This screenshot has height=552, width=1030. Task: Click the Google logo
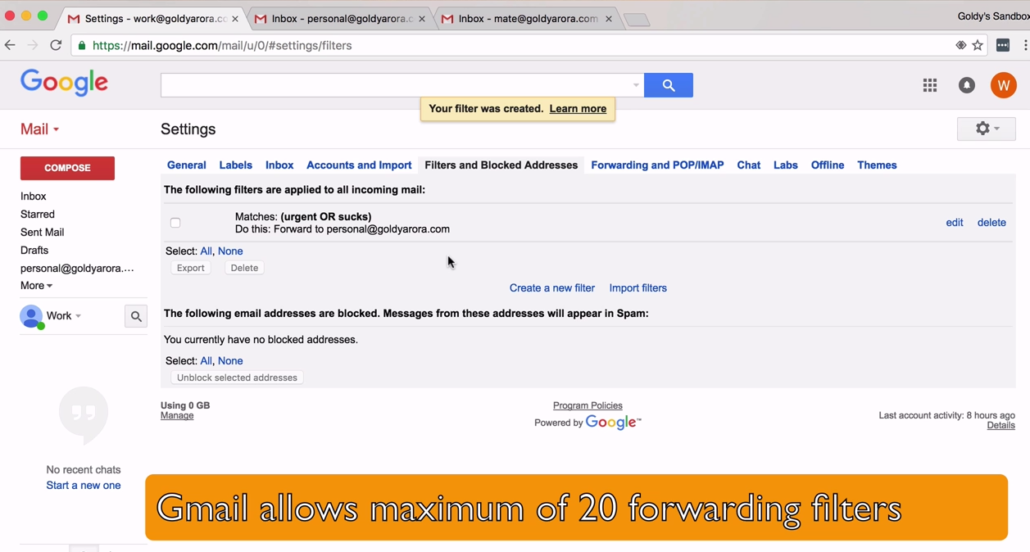64,83
